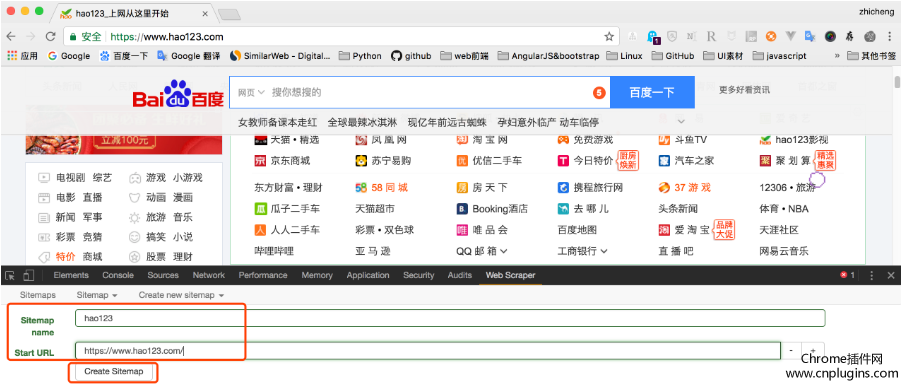Open the javascript bookmarks folder
903x386 pixels.
coord(780,56)
